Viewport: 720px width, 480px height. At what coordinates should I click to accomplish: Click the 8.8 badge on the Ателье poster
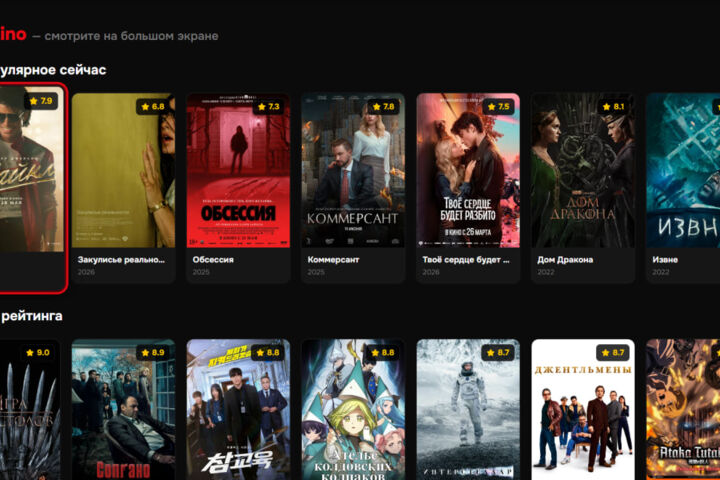pos(383,353)
